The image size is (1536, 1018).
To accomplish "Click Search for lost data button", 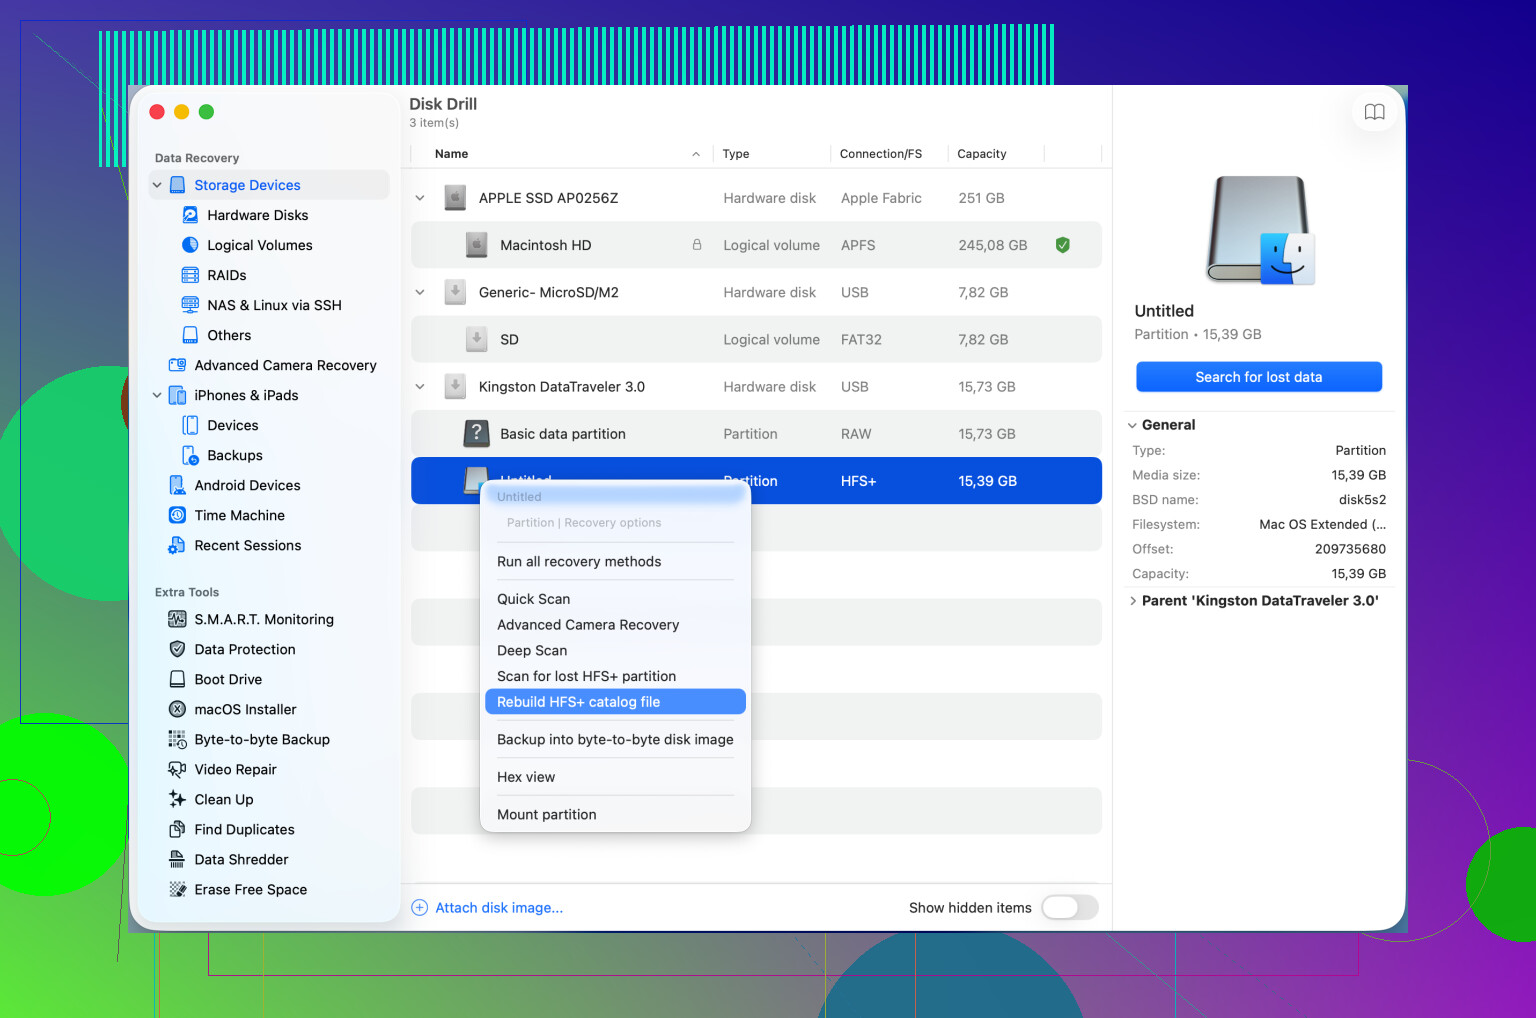I will click(1258, 377).
